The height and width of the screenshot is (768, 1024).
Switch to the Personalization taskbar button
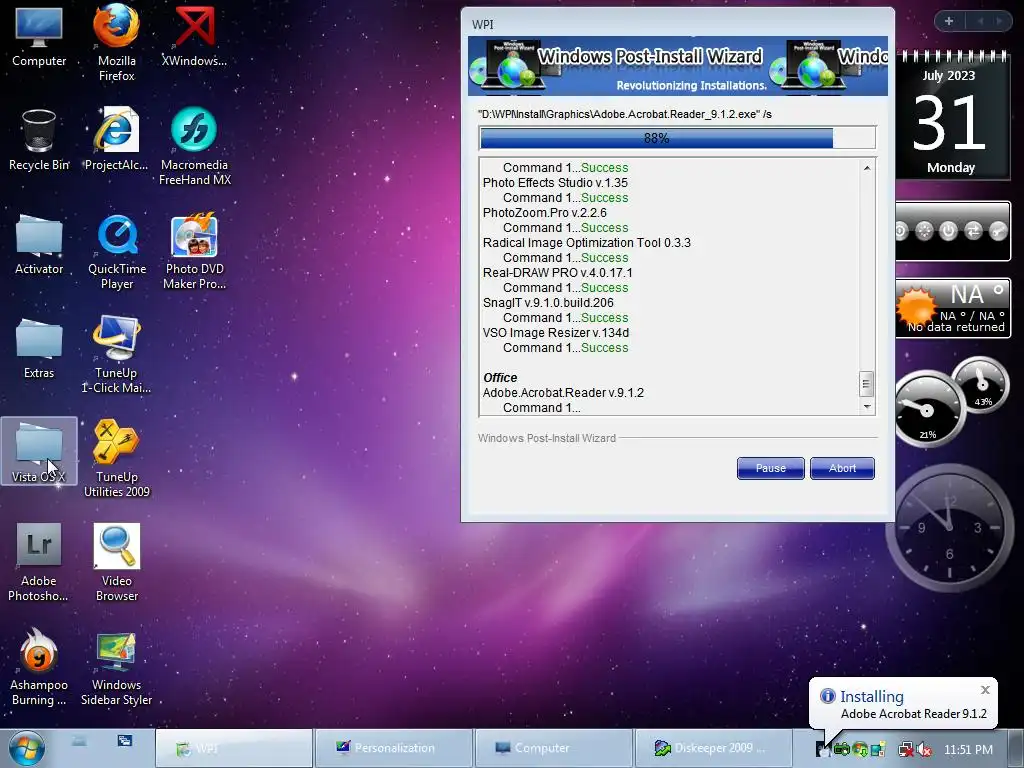point(394,748)
